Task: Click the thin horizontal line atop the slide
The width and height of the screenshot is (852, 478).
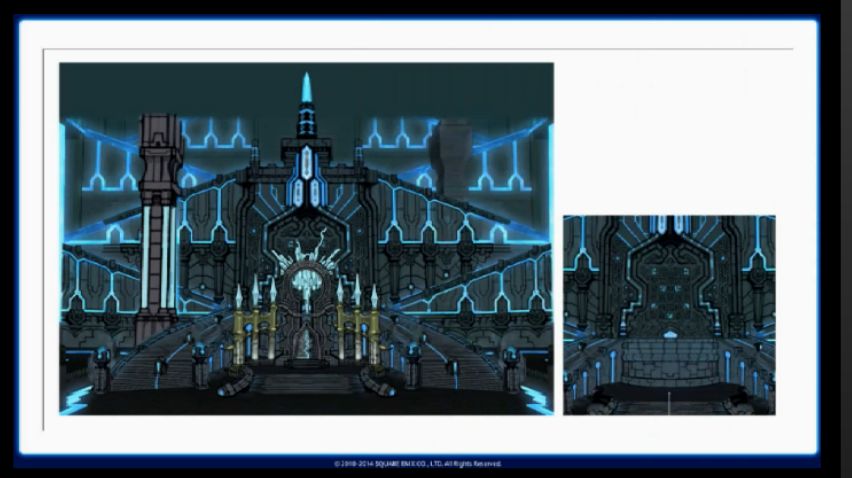Action: (418, 49)
